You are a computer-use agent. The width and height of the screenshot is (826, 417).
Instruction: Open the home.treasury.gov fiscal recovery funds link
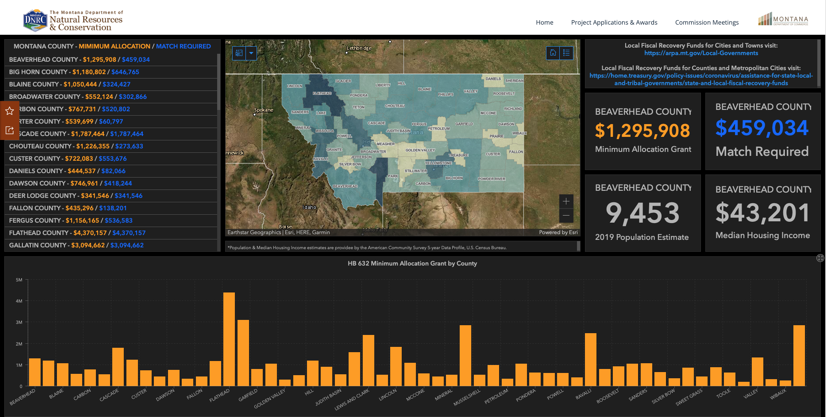[x=701, y=79]
